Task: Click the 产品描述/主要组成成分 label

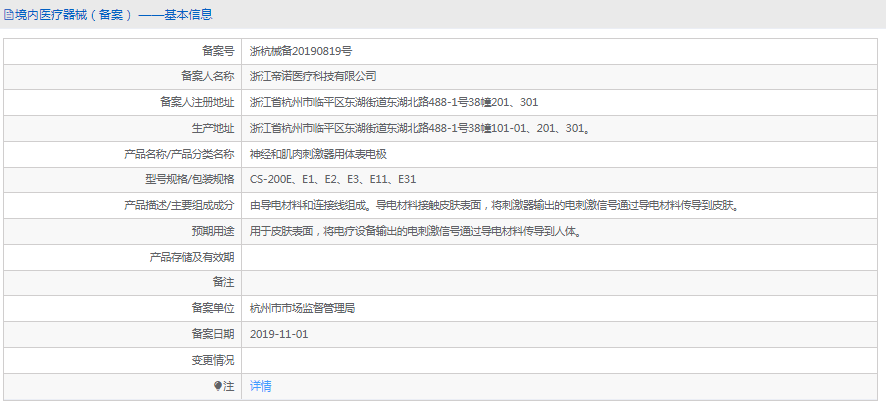Action: pos(179,206)
